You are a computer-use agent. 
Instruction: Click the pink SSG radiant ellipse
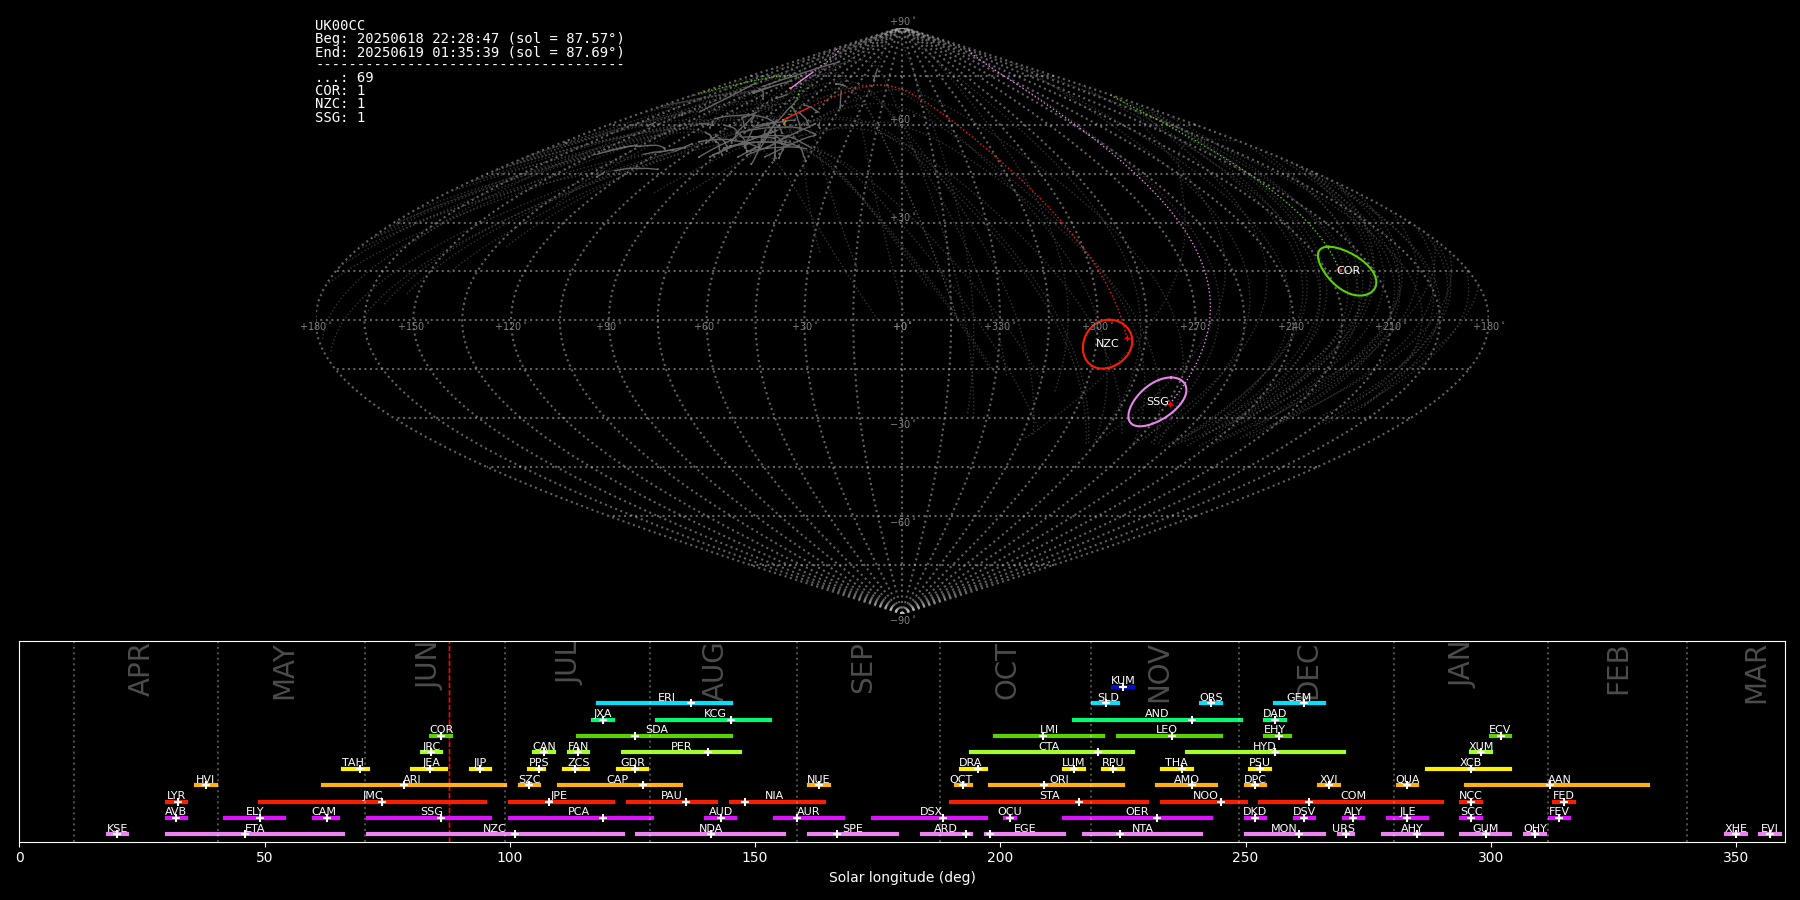click(1157, 402)
